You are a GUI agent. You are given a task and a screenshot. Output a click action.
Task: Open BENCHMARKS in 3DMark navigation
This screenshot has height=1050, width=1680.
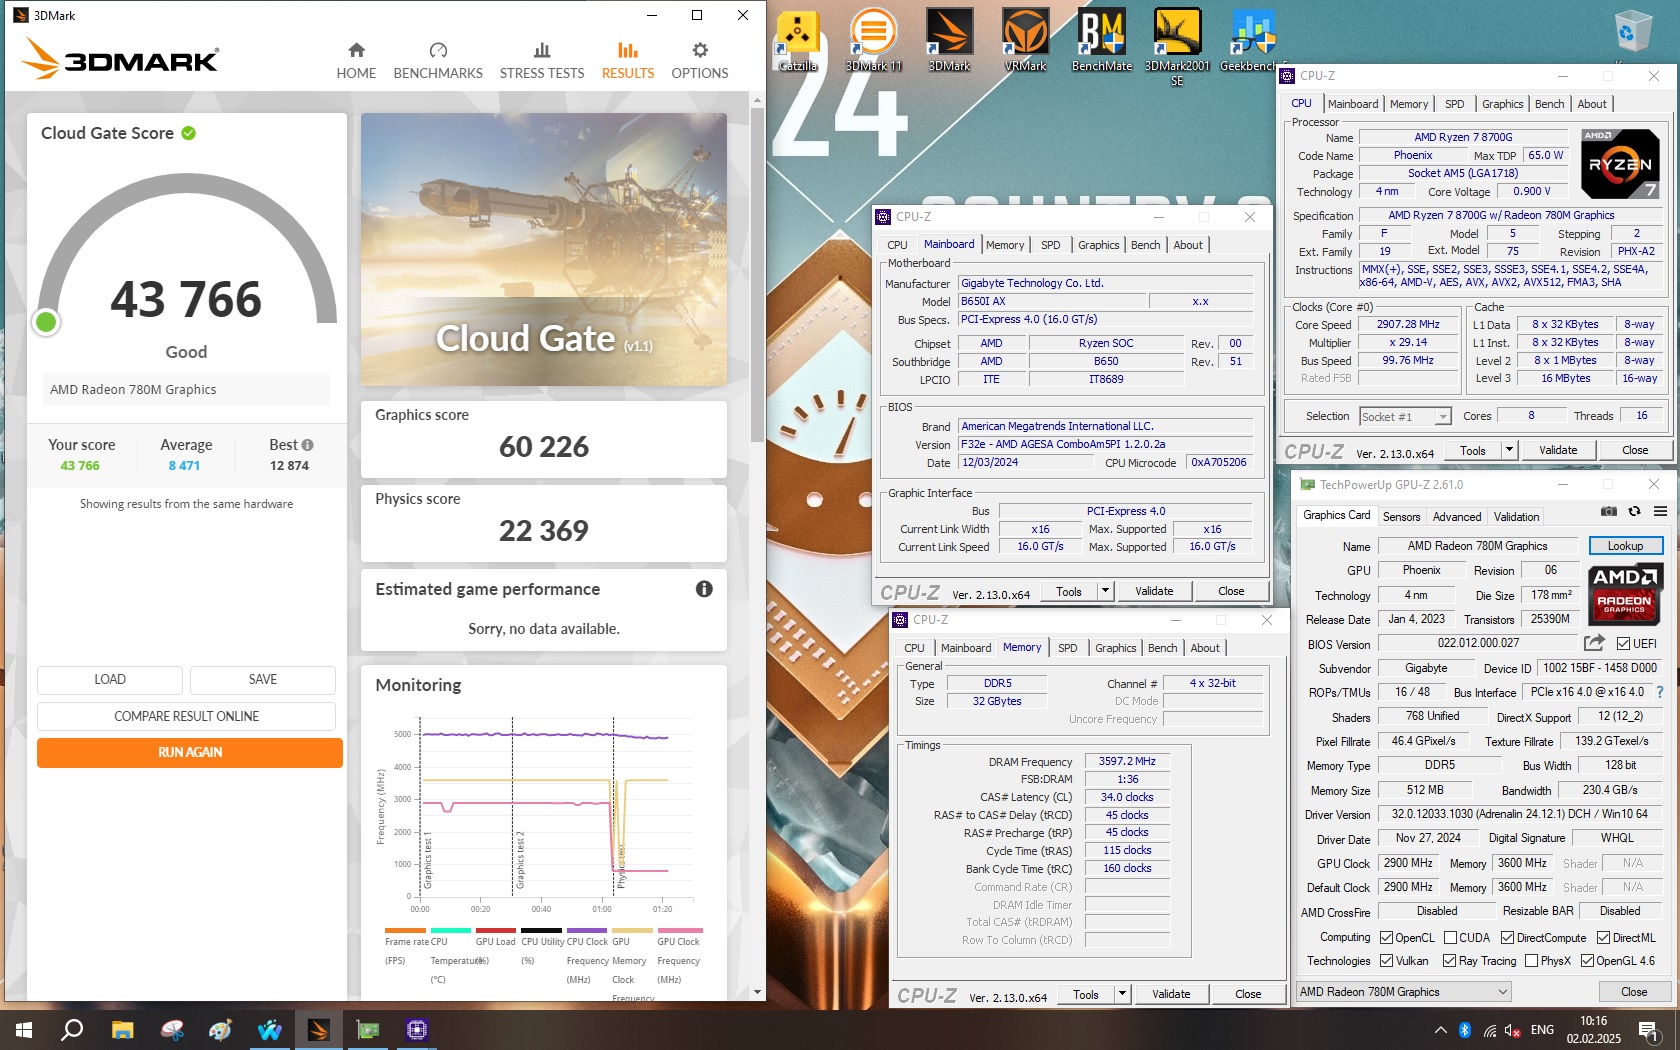(438, 61)
